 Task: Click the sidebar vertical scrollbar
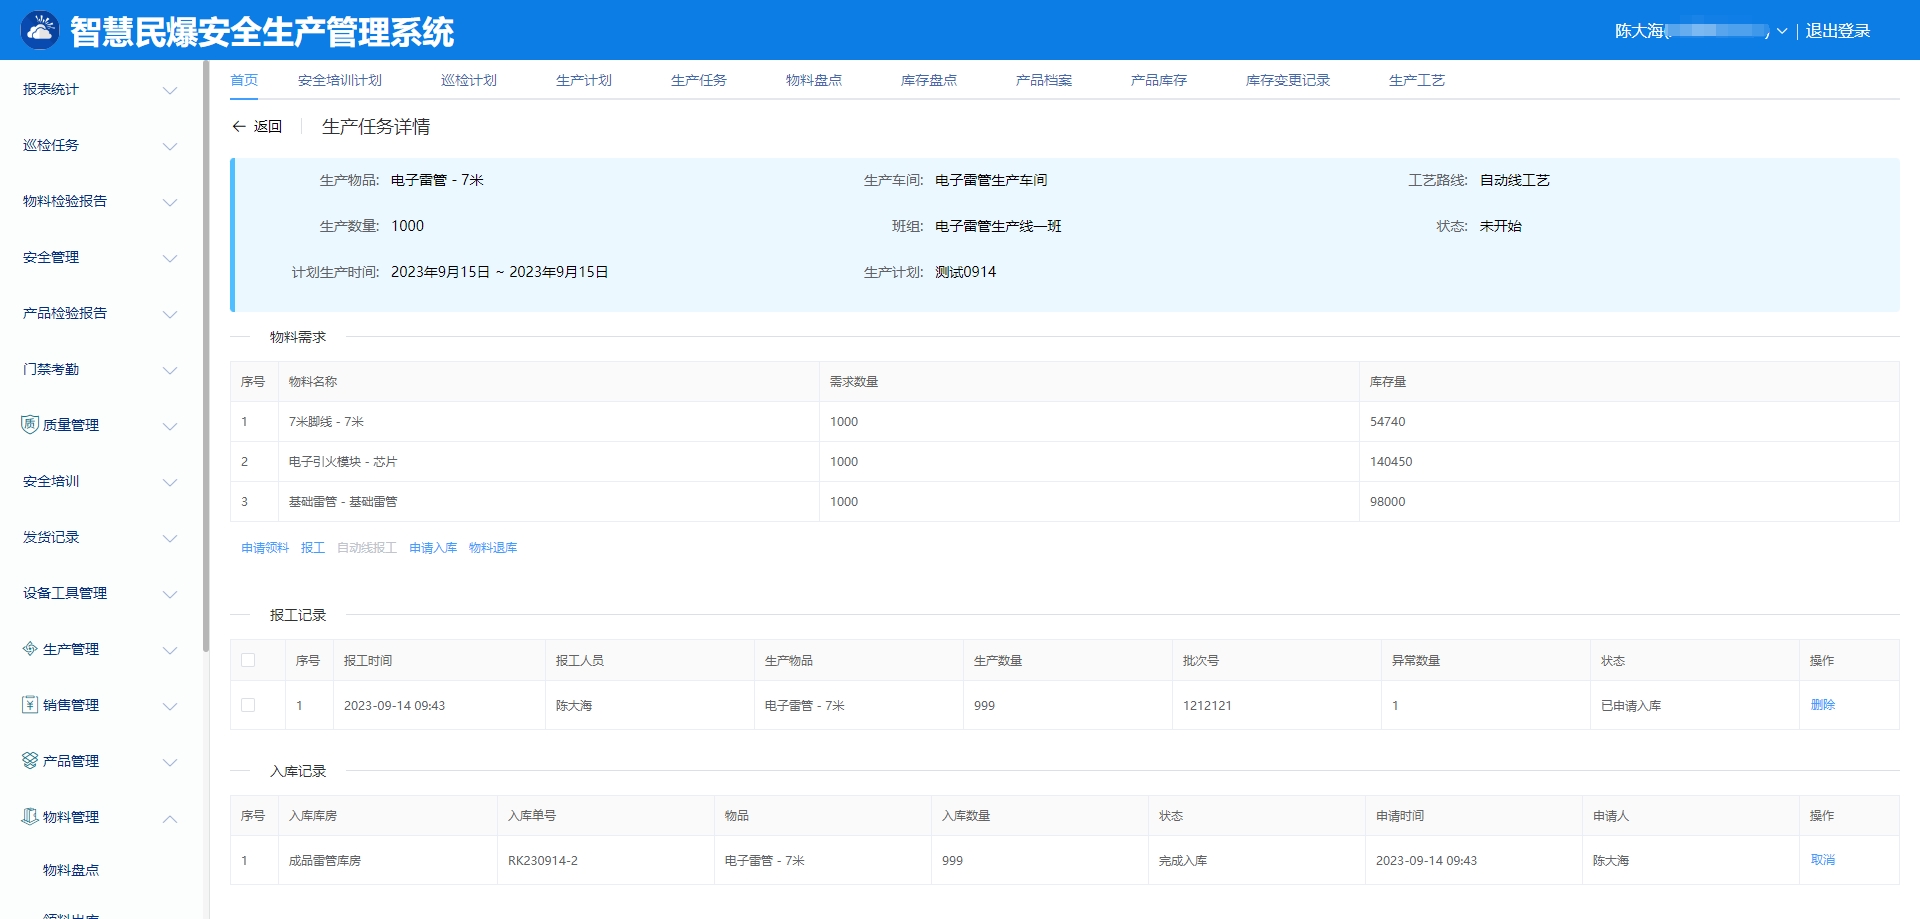[x=206, y=356]
